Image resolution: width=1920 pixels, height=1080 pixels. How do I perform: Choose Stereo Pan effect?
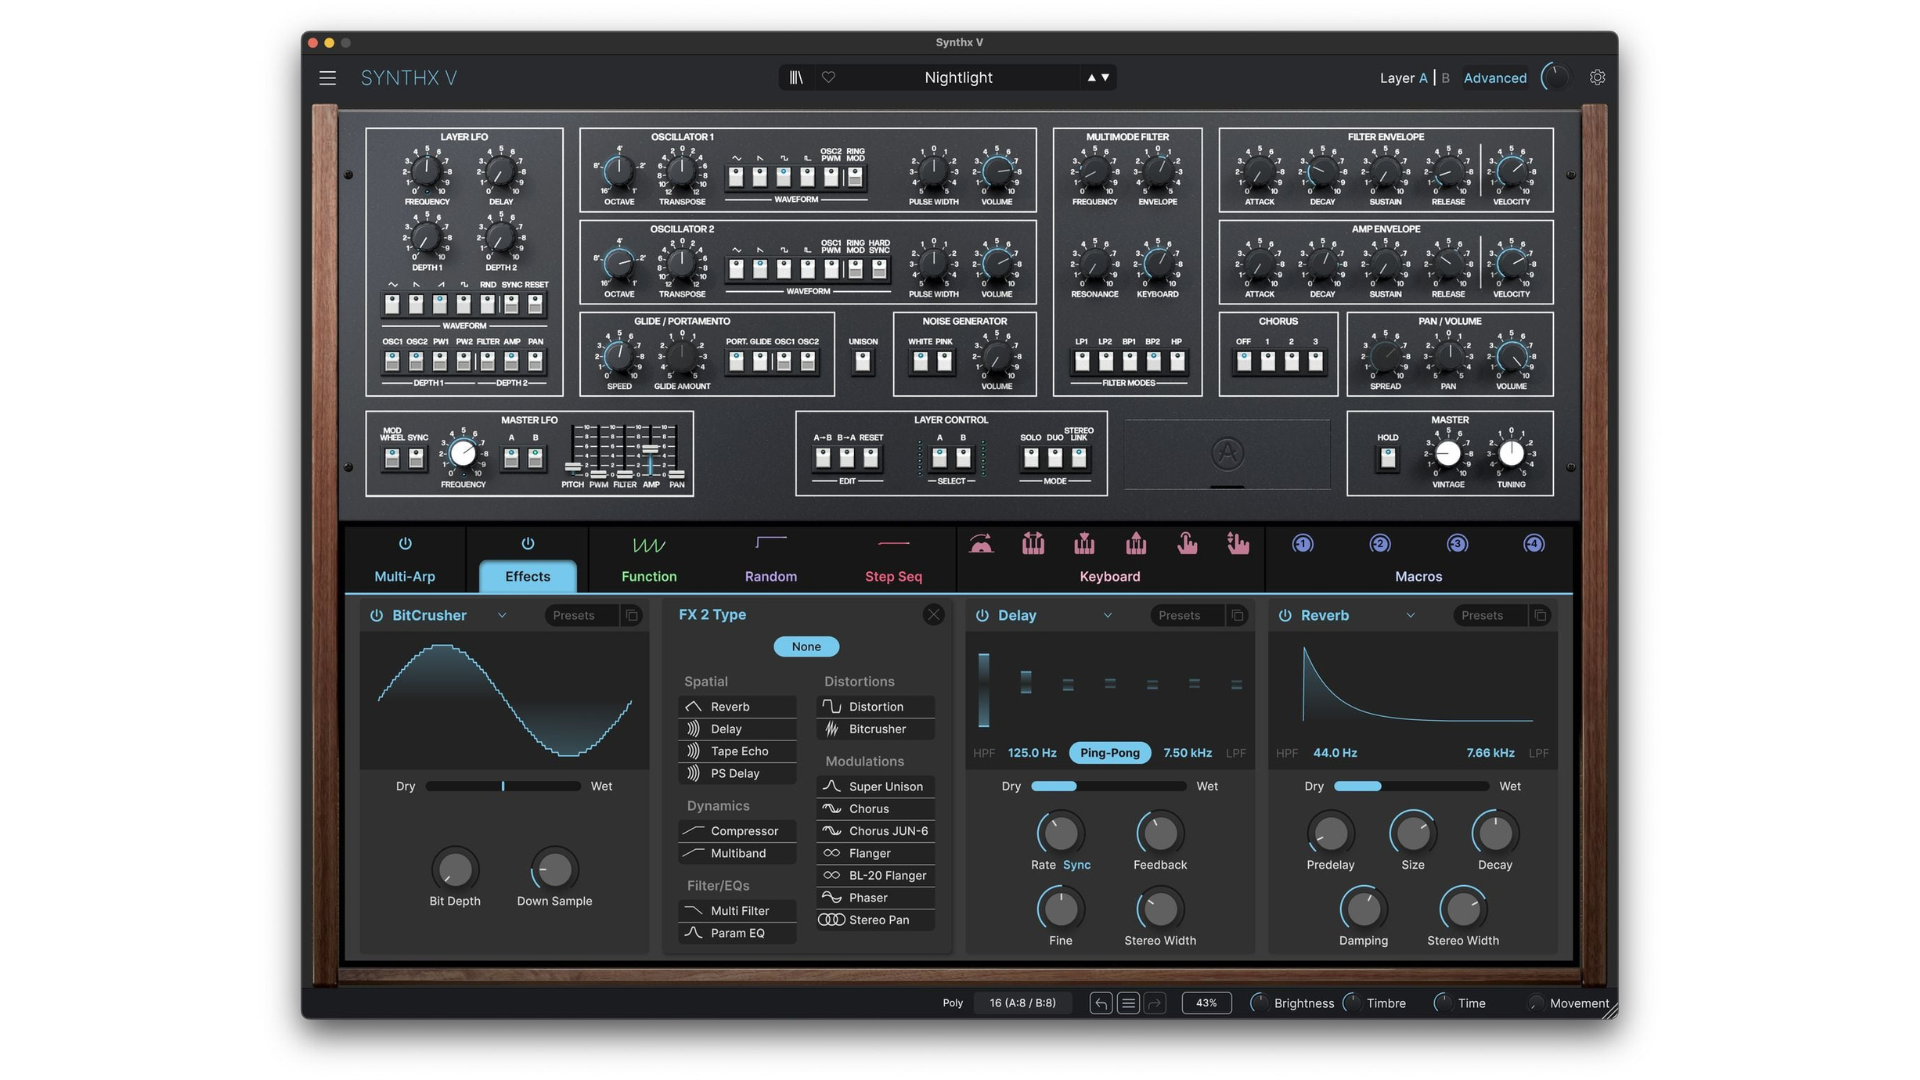click(x=876, y=920)
